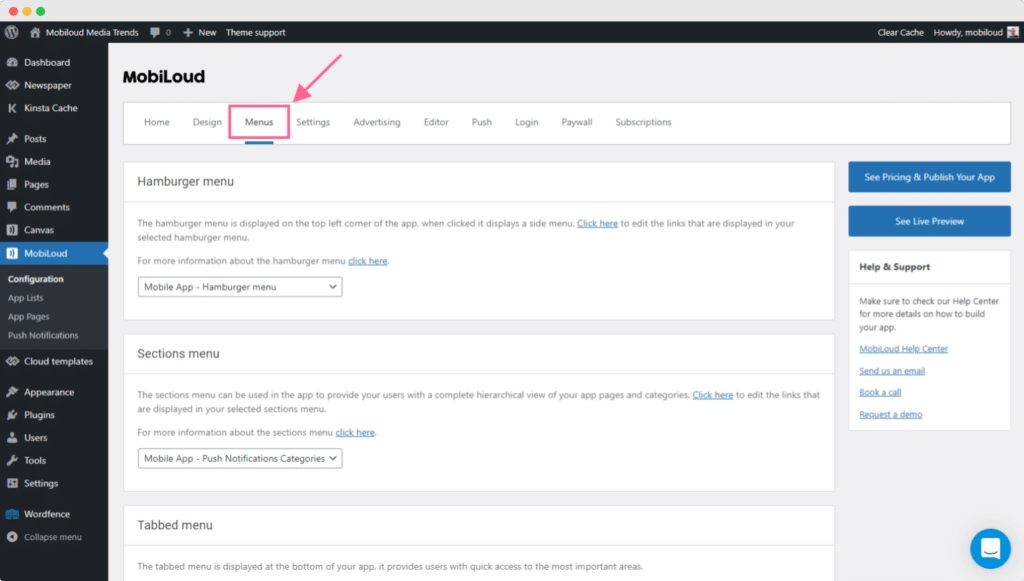1024x581 pixels.
Task: Click the MobiLoud plugin icon
Action: click(12, 253)
